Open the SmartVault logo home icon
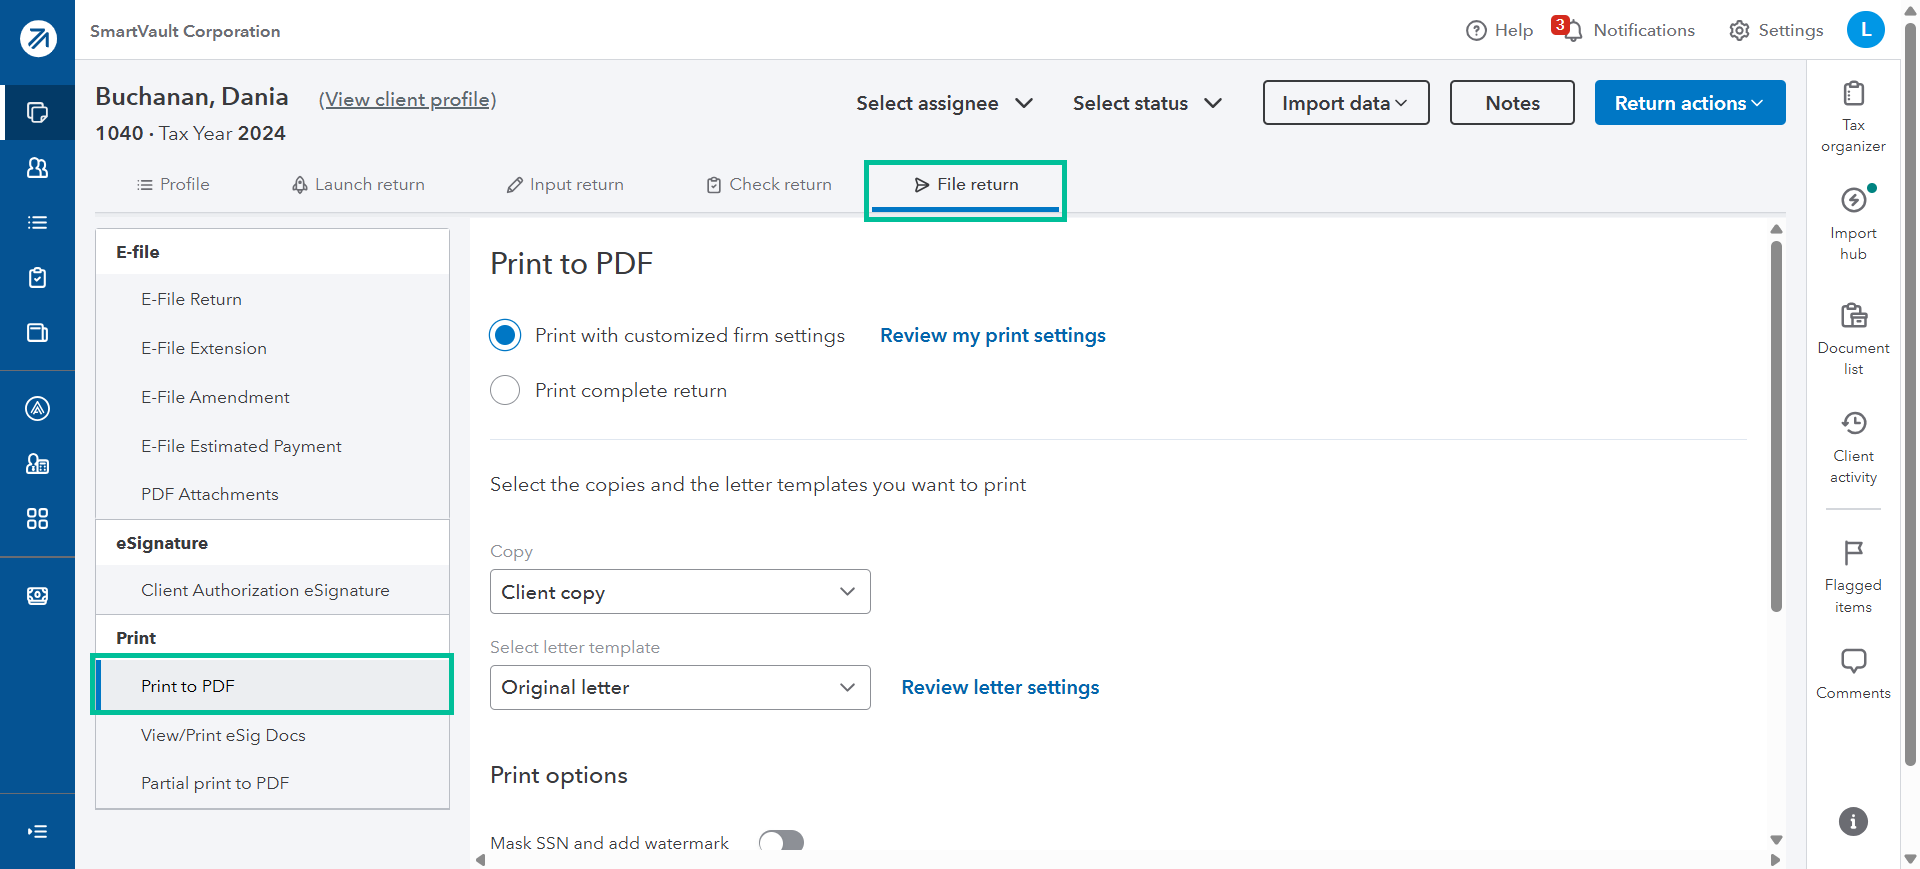This screenshot has width=1920, height=869. pos(38,39)
